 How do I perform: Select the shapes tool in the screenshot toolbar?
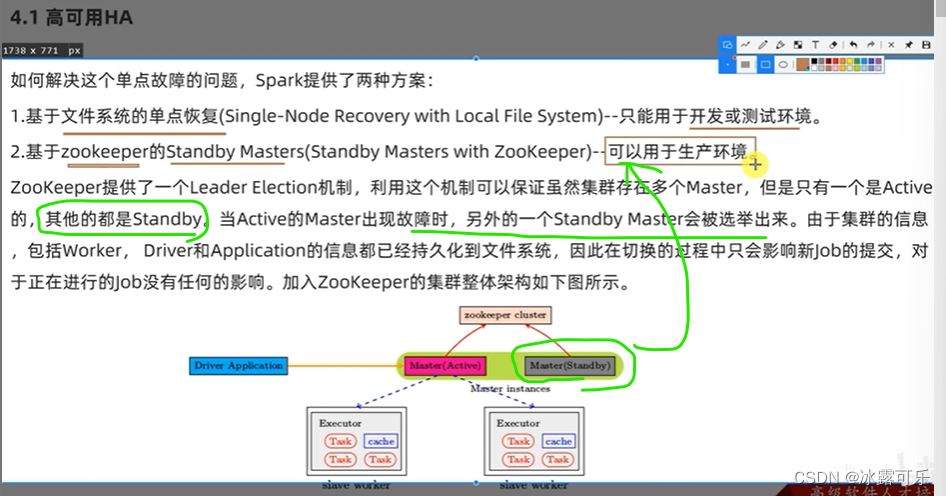728,45
